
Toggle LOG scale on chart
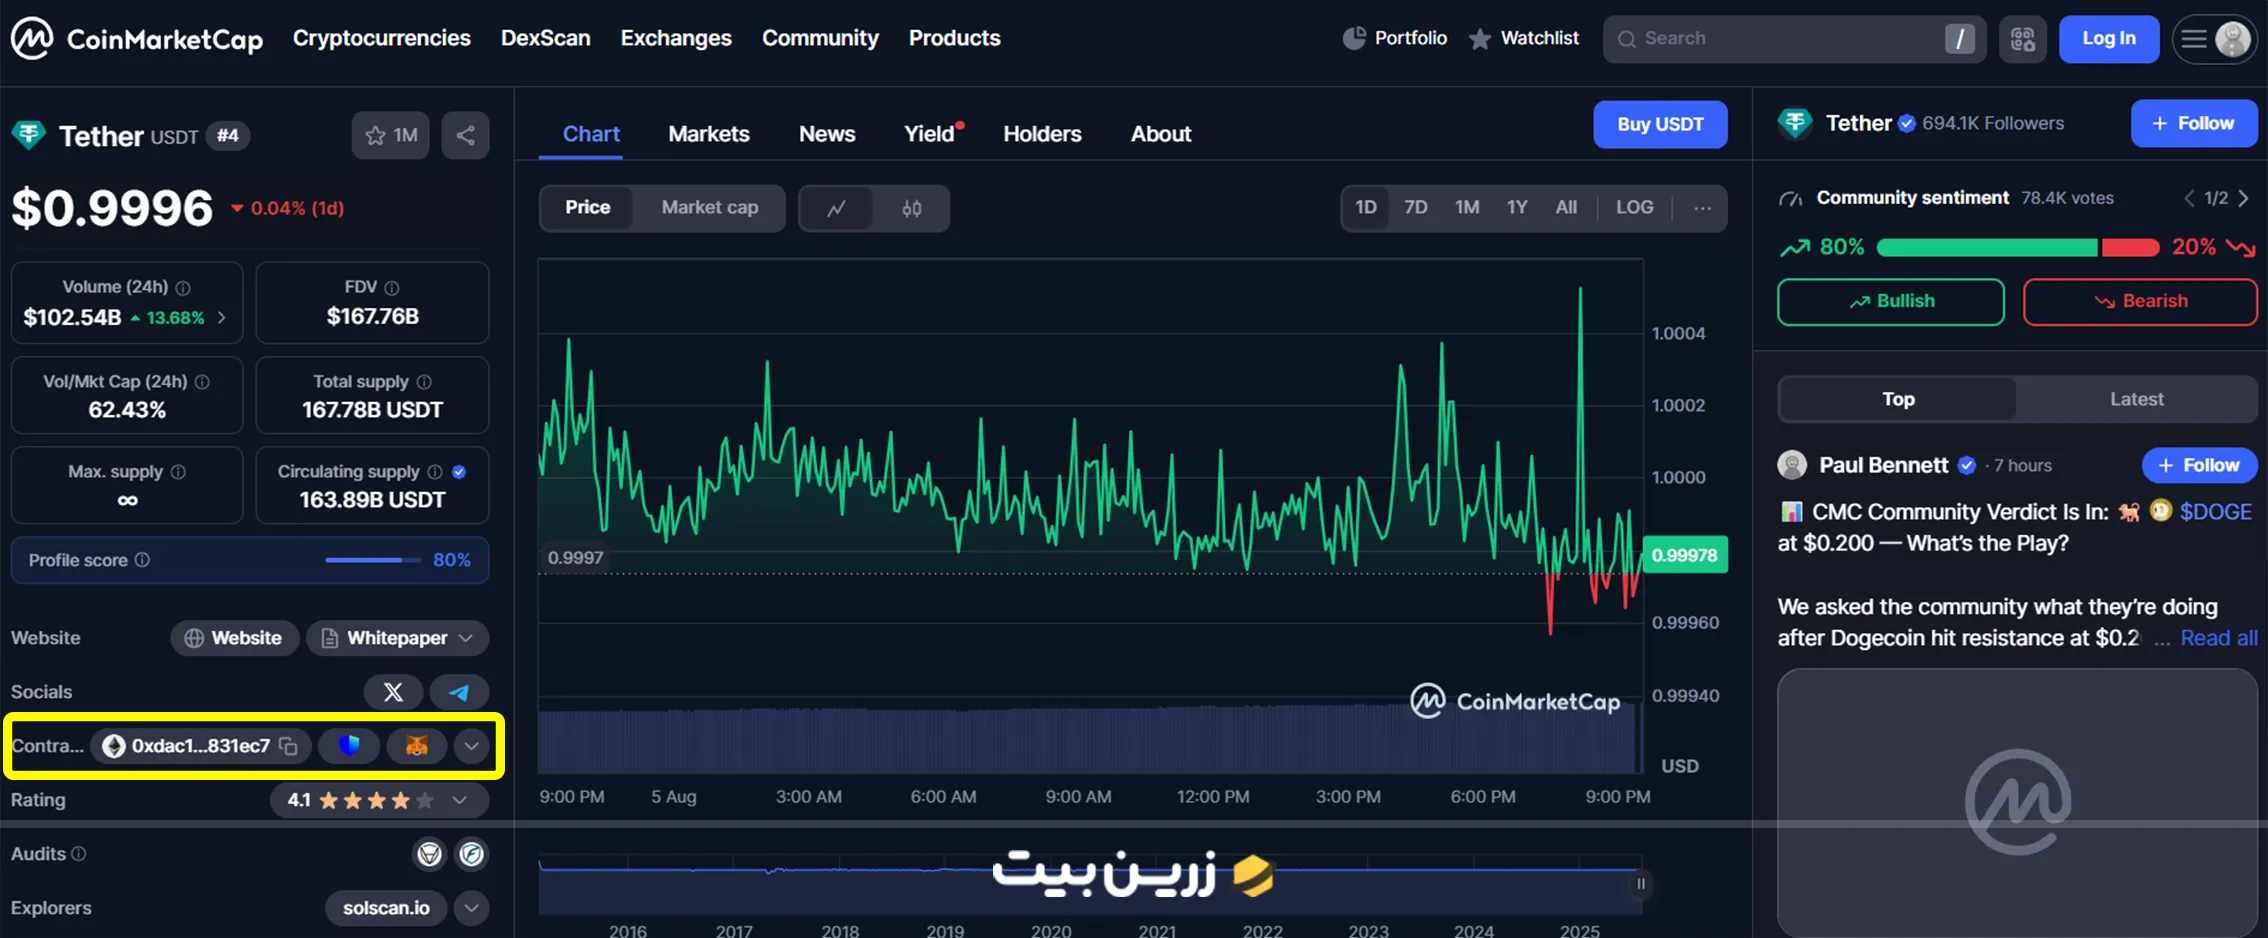[x=1634, y=208]
